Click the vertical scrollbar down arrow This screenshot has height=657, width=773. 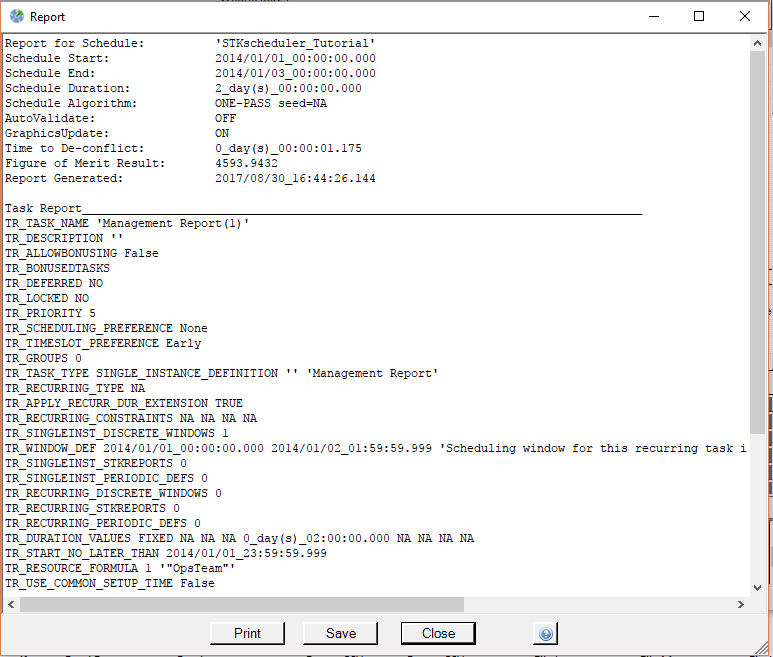pos(757,588)
